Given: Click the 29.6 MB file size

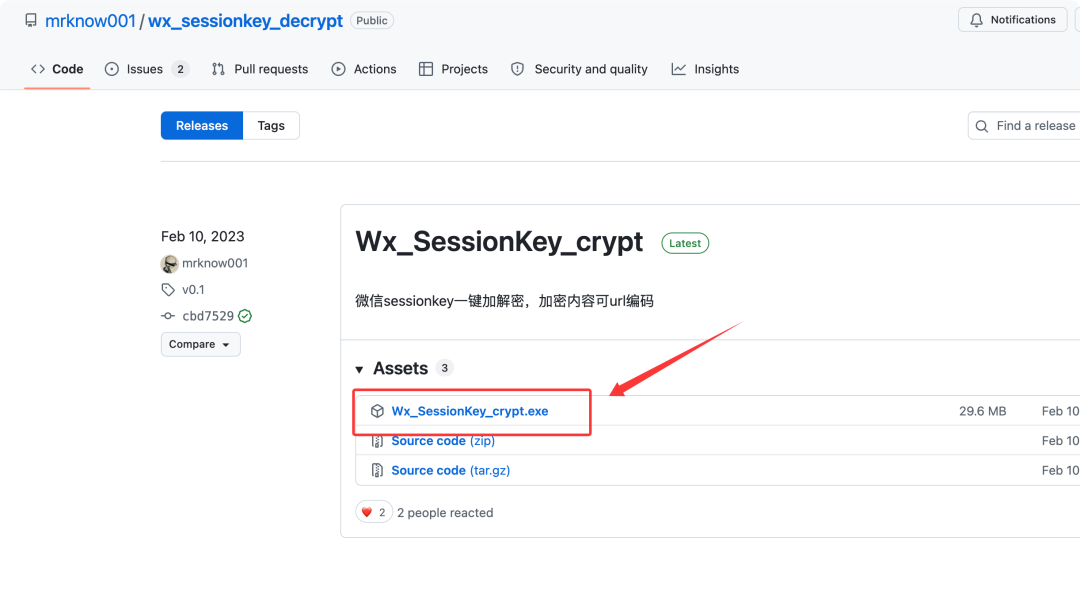Looking at the screenshot, I should [982, 411].
